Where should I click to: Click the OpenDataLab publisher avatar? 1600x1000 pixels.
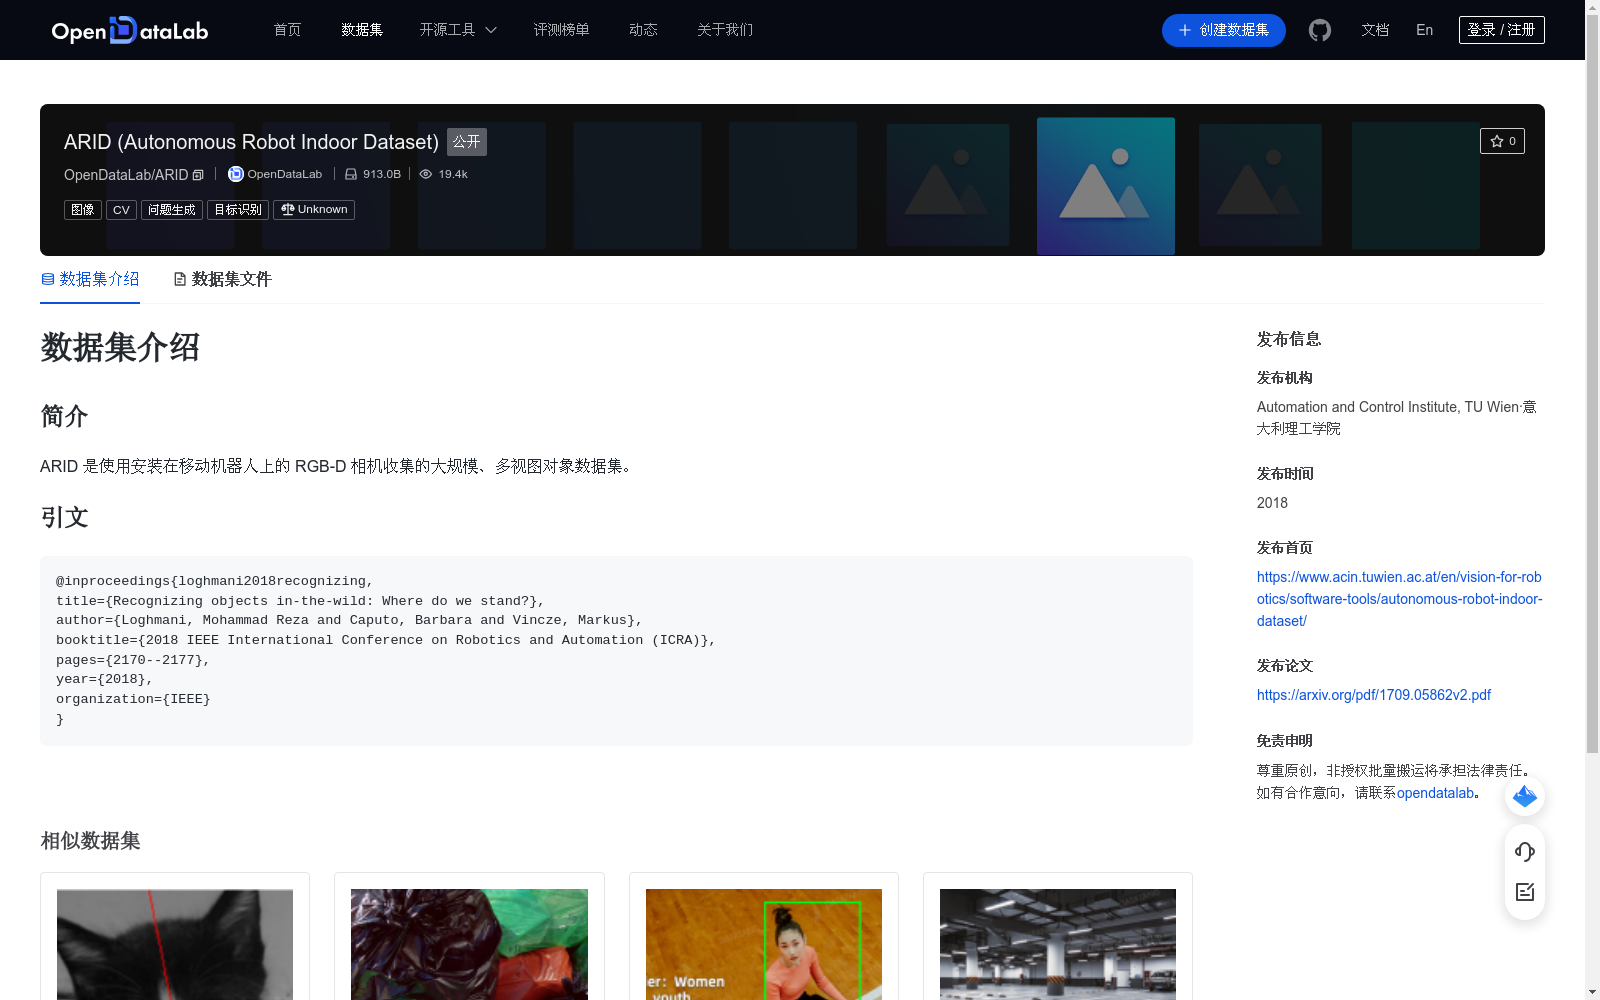tap(236, 174)
